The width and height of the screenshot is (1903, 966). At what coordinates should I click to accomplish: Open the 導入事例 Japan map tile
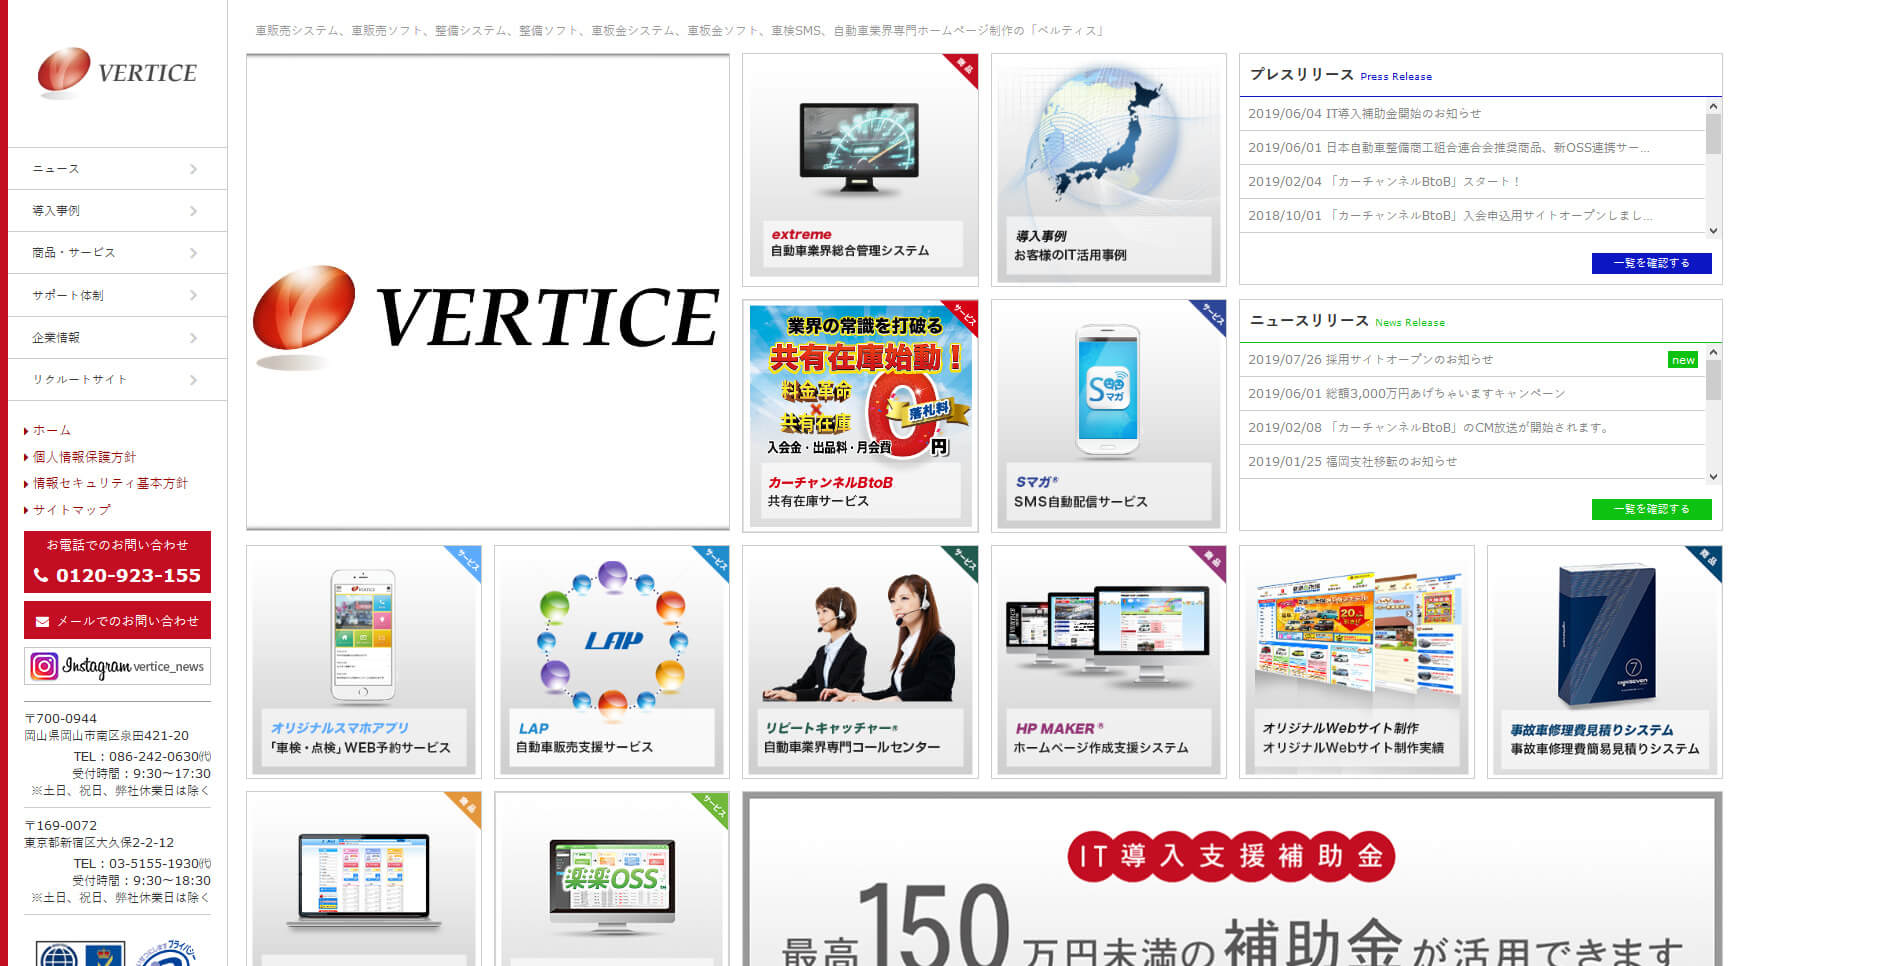click(x=1108, y=170)
